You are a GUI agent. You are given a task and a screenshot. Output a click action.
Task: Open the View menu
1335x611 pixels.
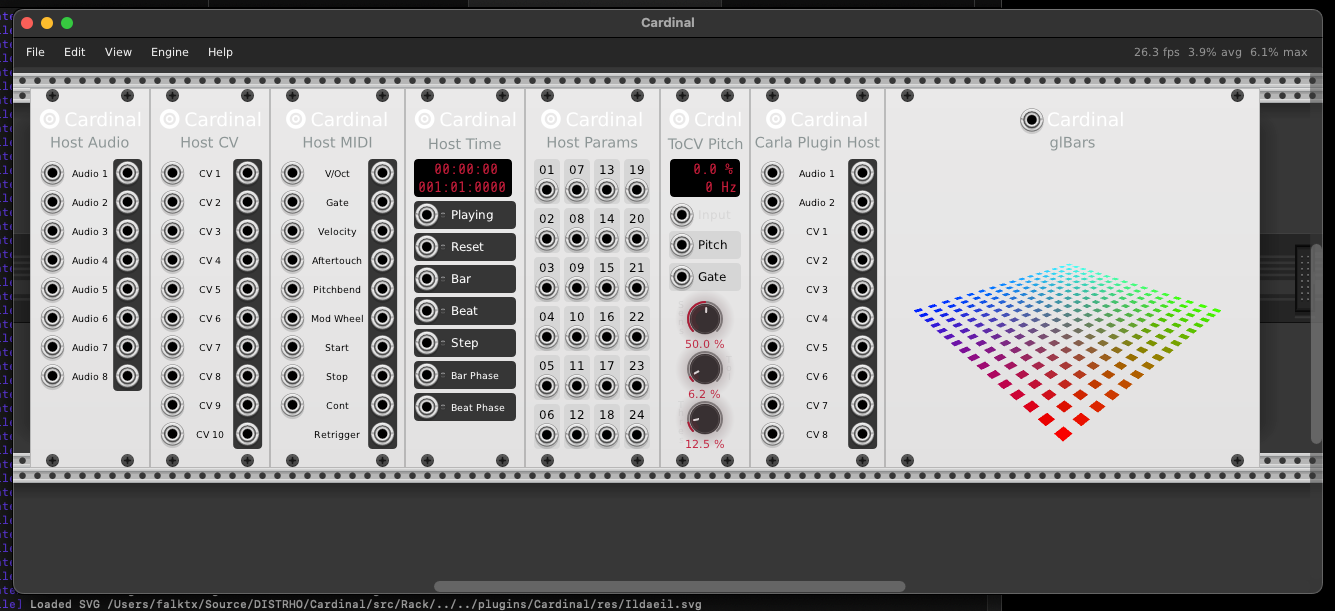tap(118, 52)
